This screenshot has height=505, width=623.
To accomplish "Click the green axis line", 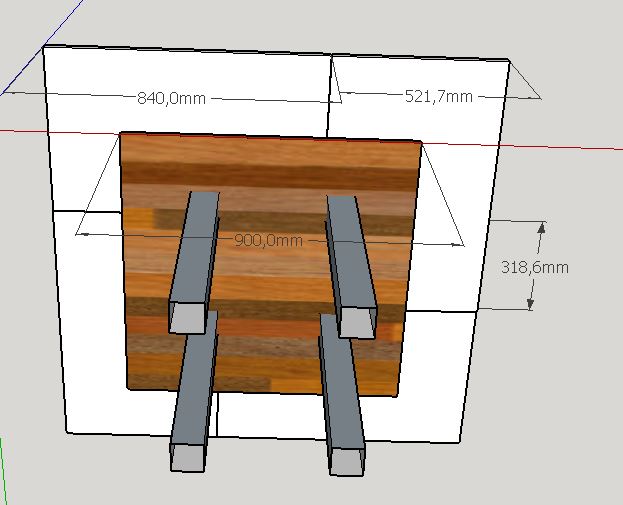I will click(x=3, y=478).
